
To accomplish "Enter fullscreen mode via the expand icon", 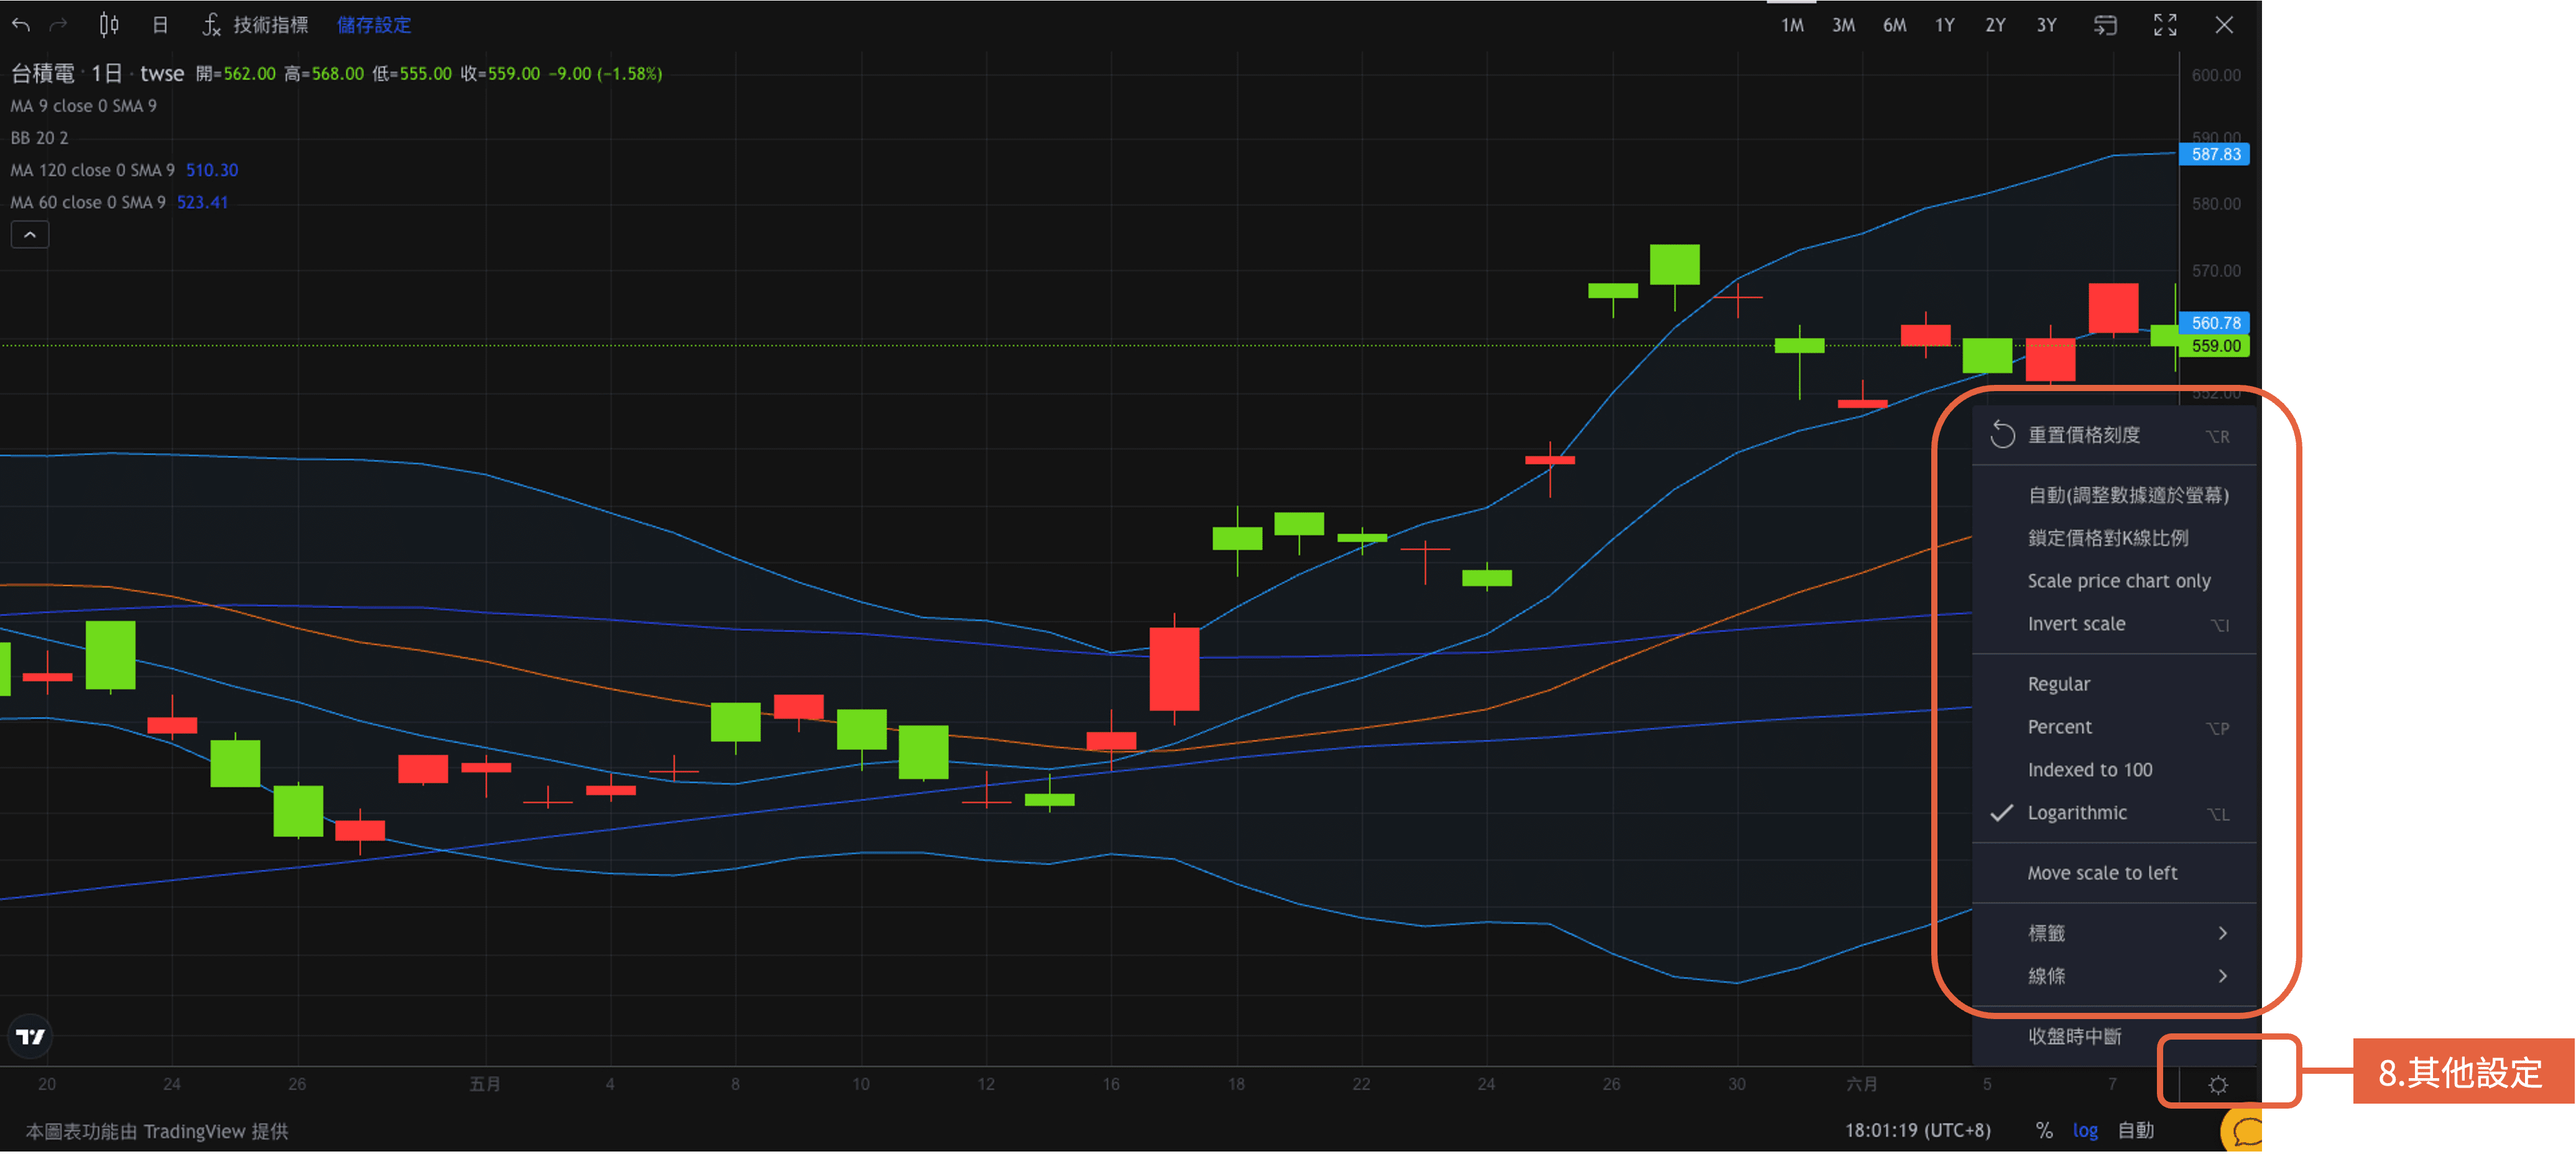I will 2165,24.
